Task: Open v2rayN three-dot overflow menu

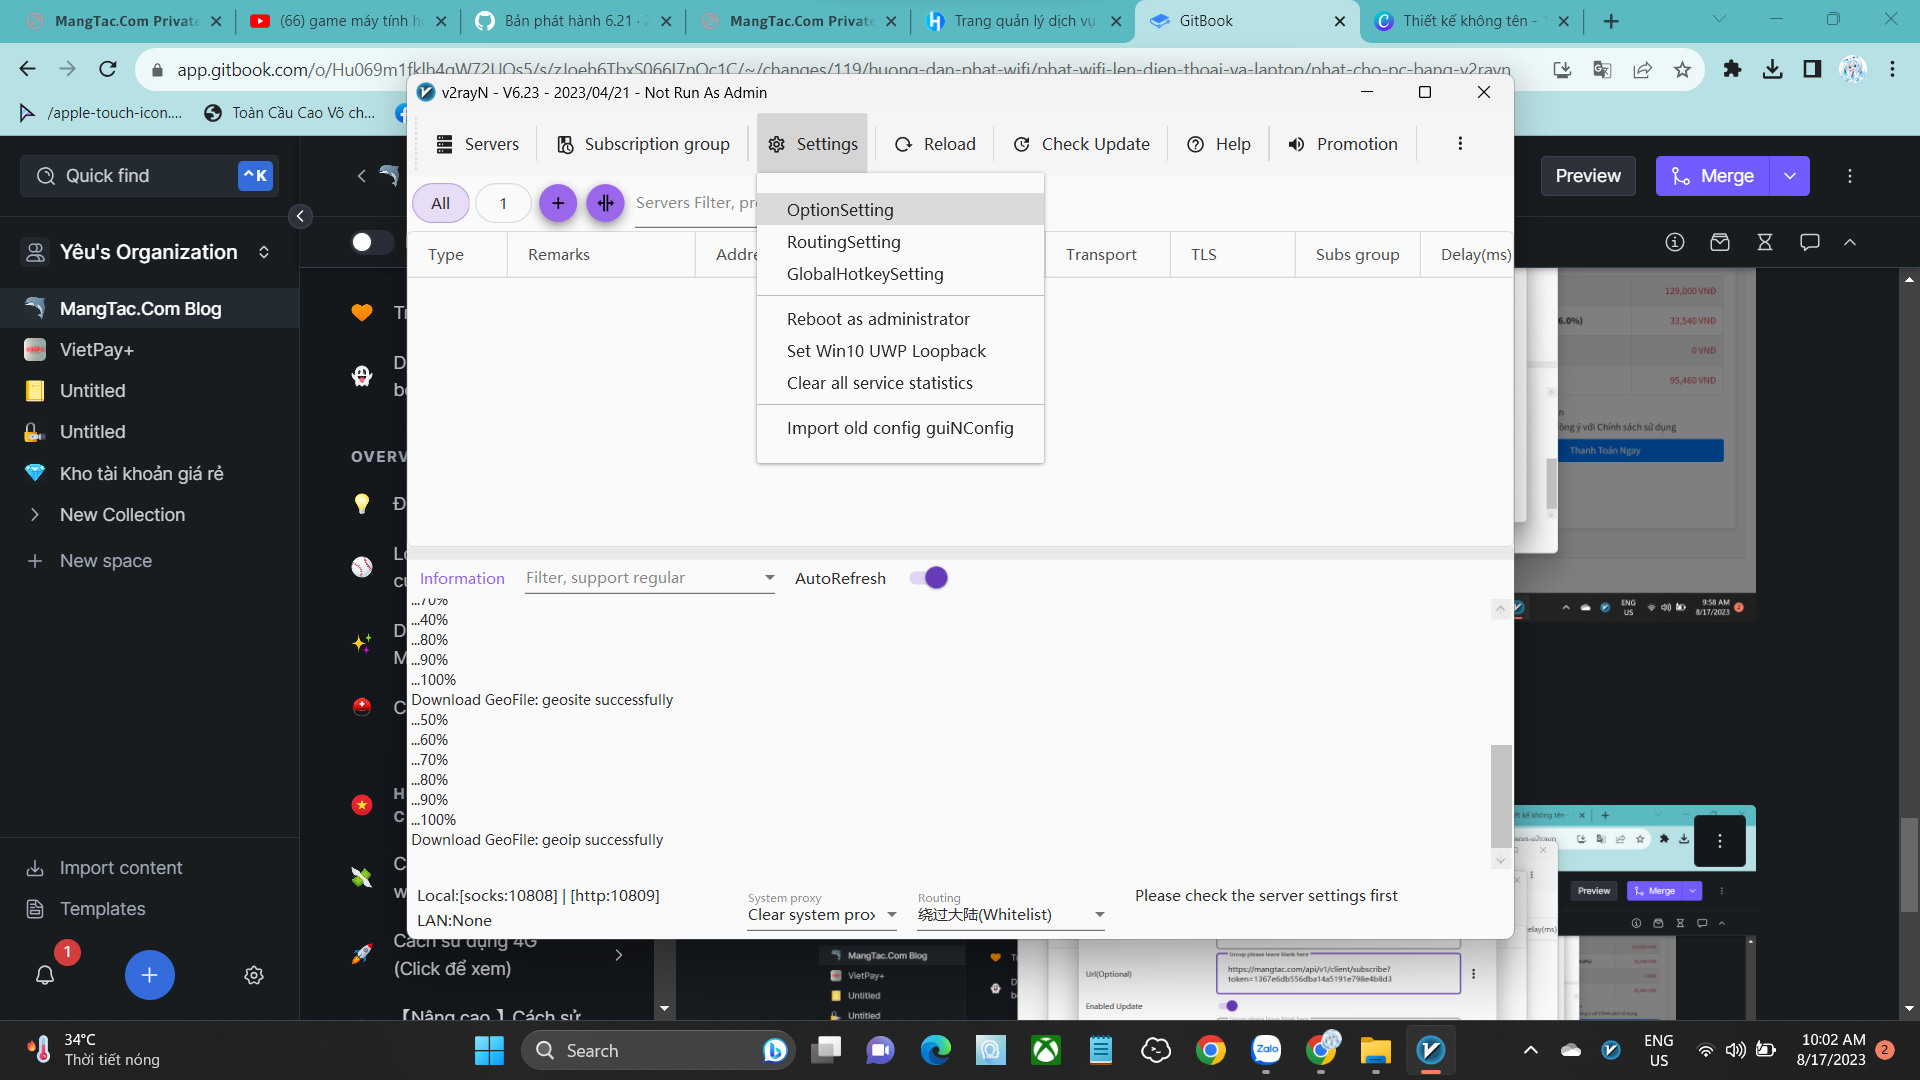Action: click(1460, 144)
